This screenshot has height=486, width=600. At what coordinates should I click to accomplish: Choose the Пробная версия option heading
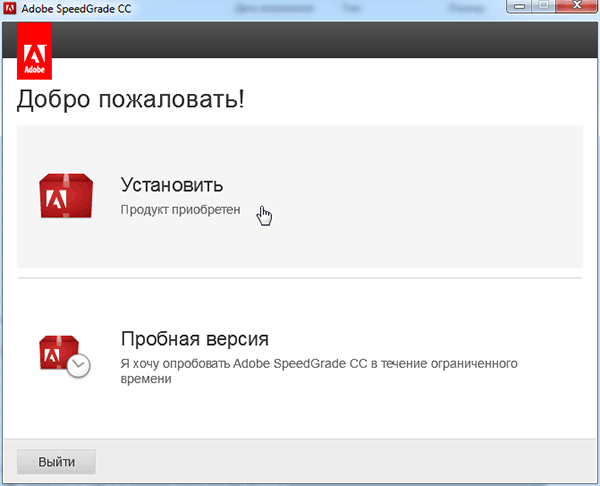pyautogui.click(x=195, y=339)
